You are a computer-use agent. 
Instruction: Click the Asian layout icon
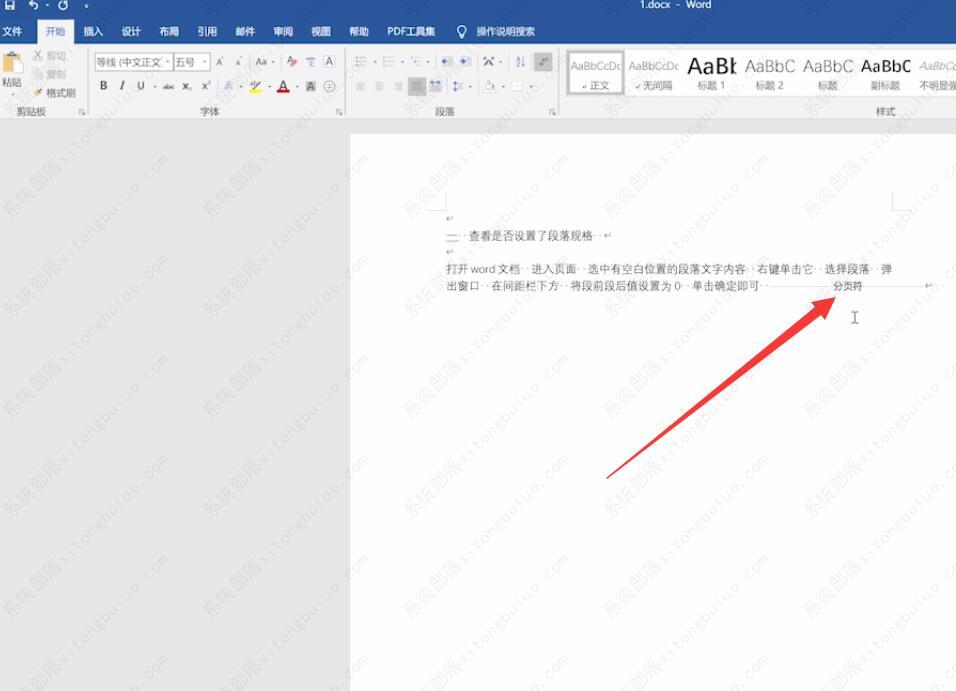point(489,62)
